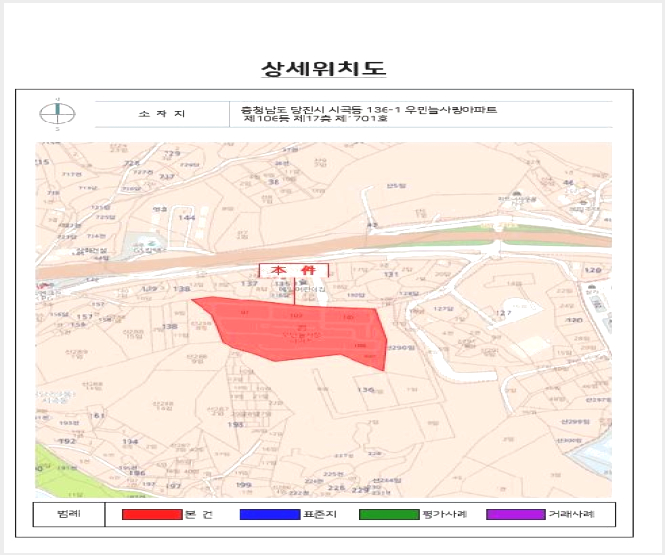Click the north compass icon
The height and width of the screenshot is (555, 665).
click(57, 114)
